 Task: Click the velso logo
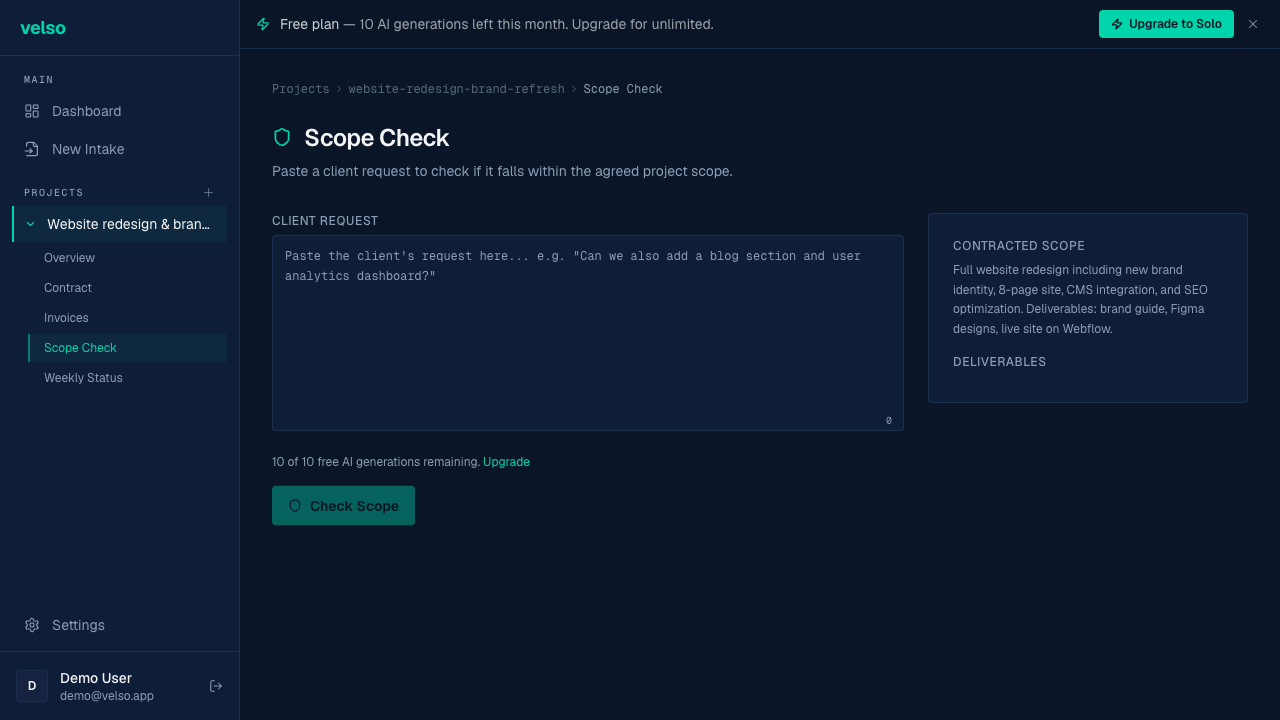(x=43, y=28)
